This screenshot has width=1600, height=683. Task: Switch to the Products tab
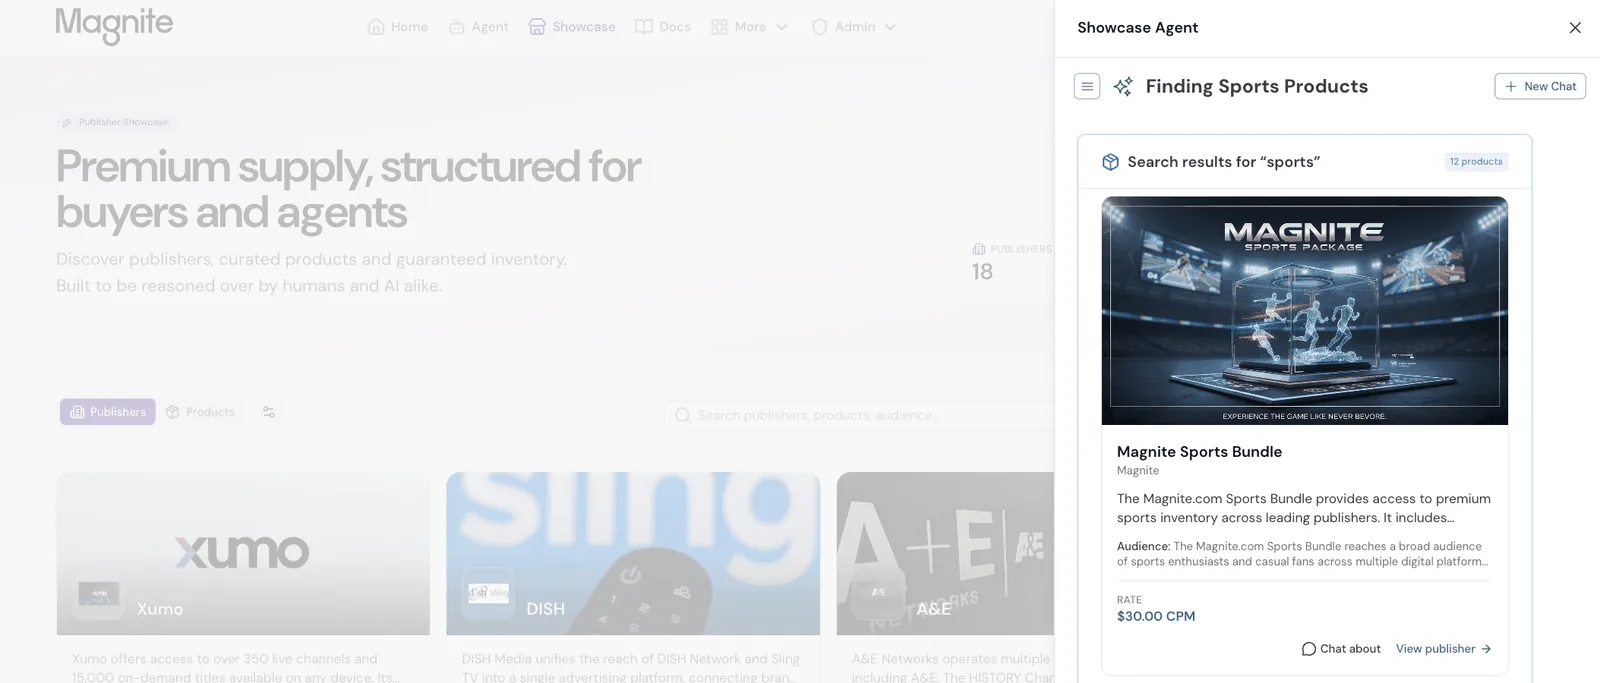200,412
